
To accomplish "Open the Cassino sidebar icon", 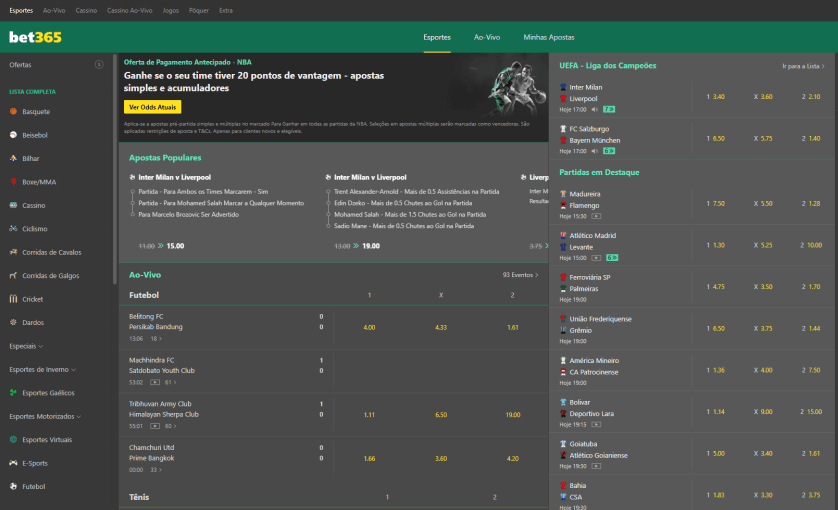I will tap(13, 205).
